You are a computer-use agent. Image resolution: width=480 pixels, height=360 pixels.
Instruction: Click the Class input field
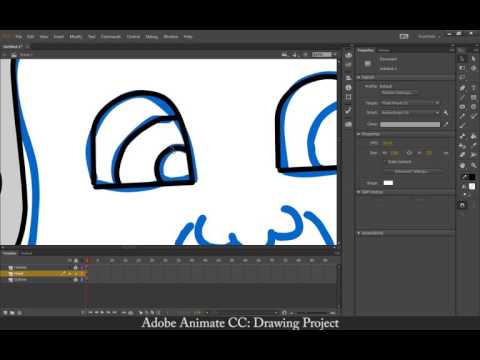point(410,124)
